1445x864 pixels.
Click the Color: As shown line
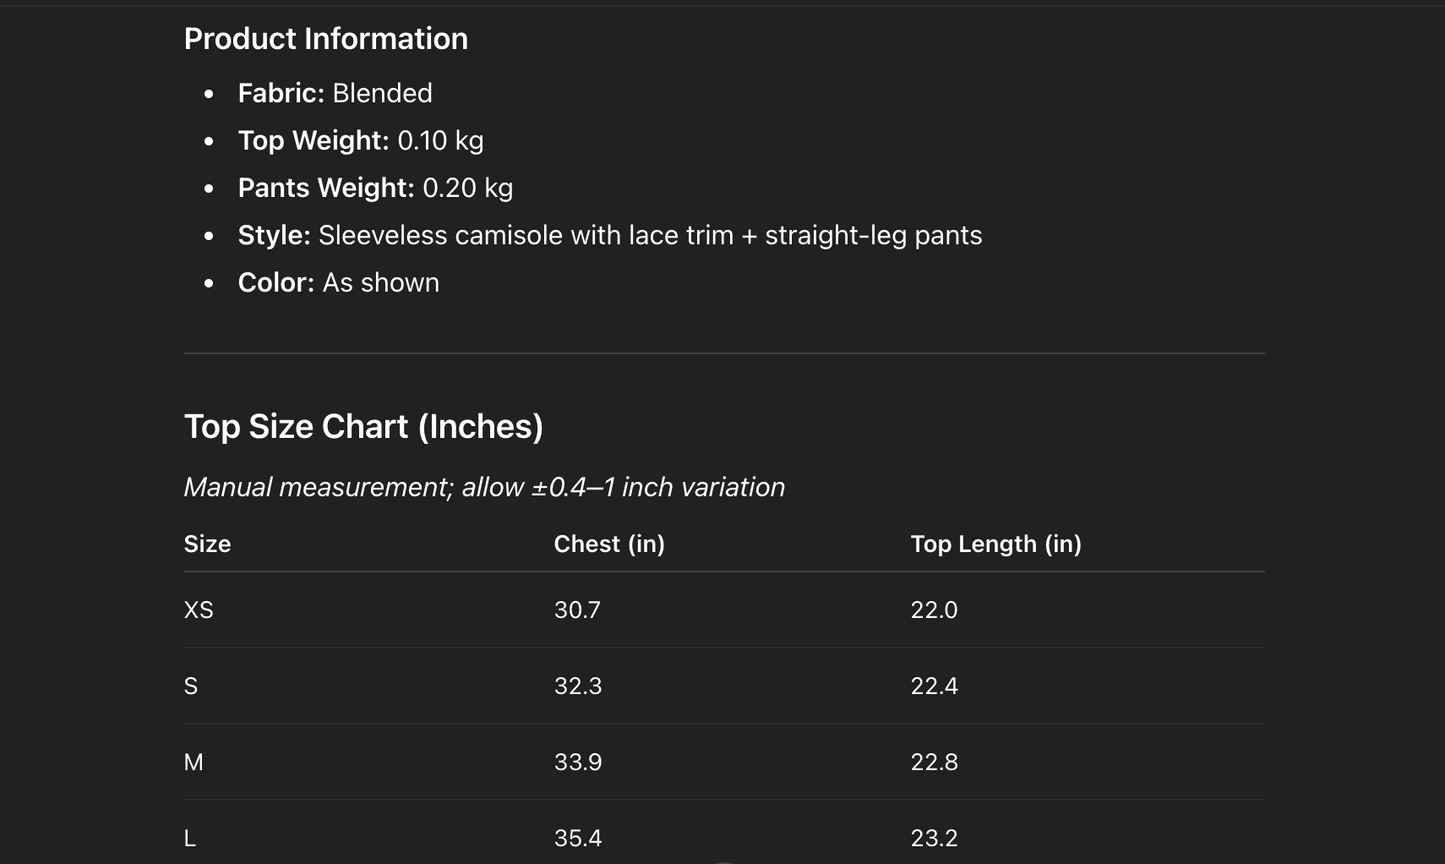(338, 283)
